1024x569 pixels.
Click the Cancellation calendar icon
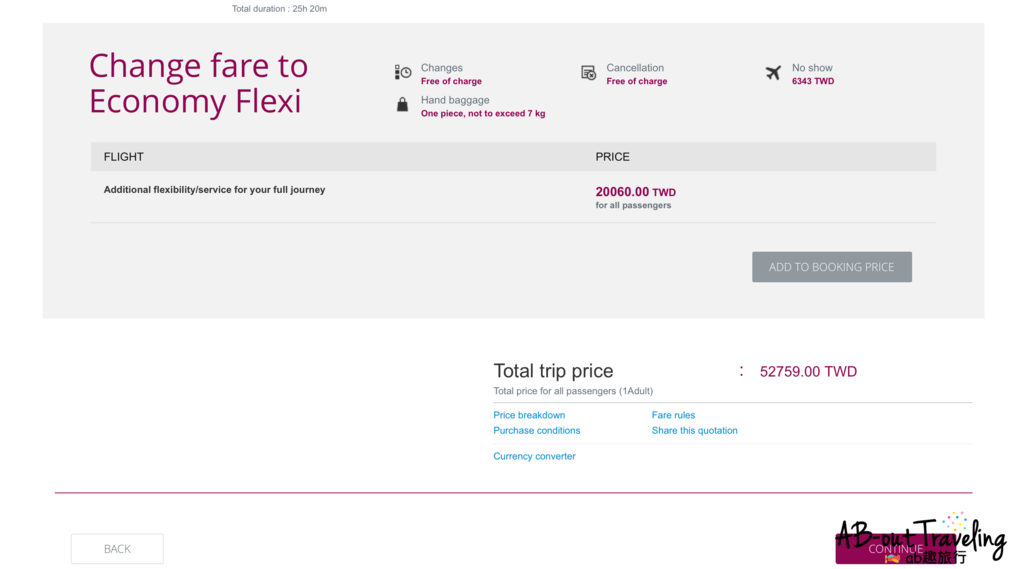pos(589,73)
